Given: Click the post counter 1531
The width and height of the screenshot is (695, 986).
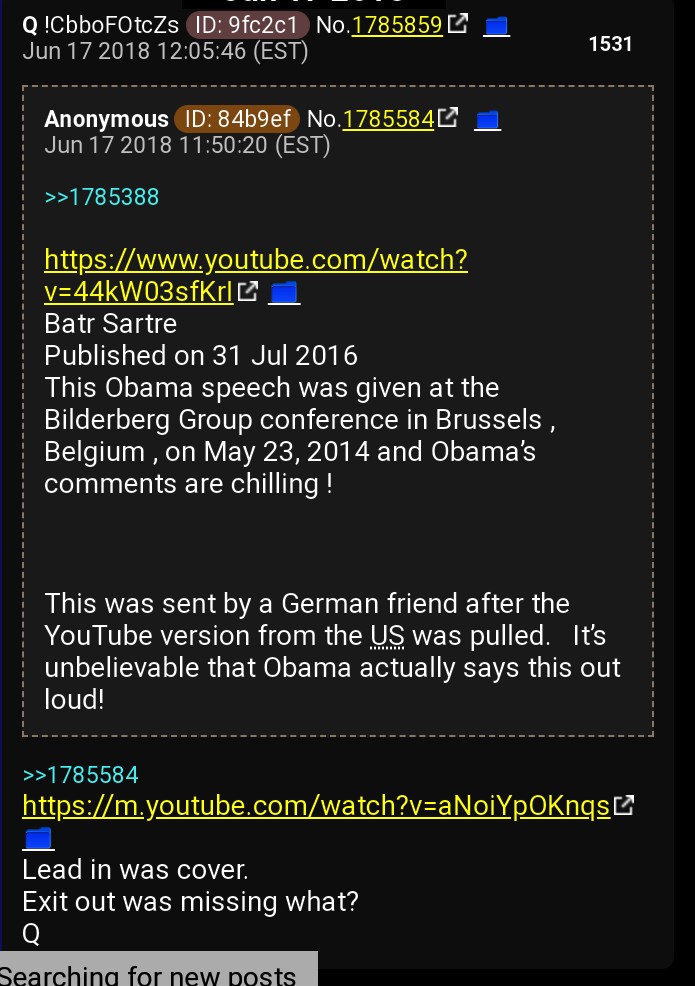Looking at the screenshot, I should (x=610, y=44).
